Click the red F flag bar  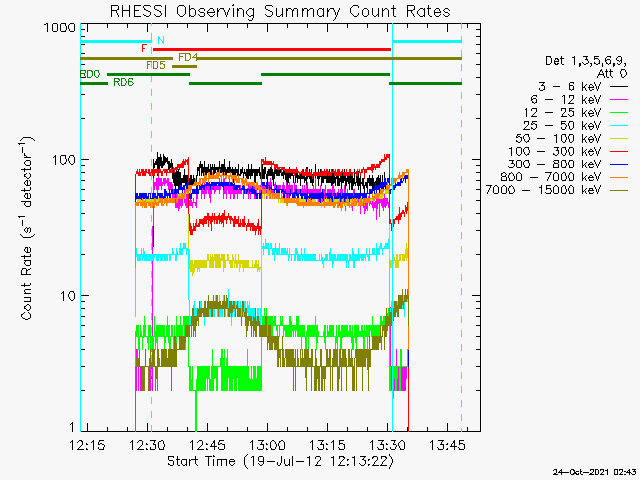coord(272,49)
